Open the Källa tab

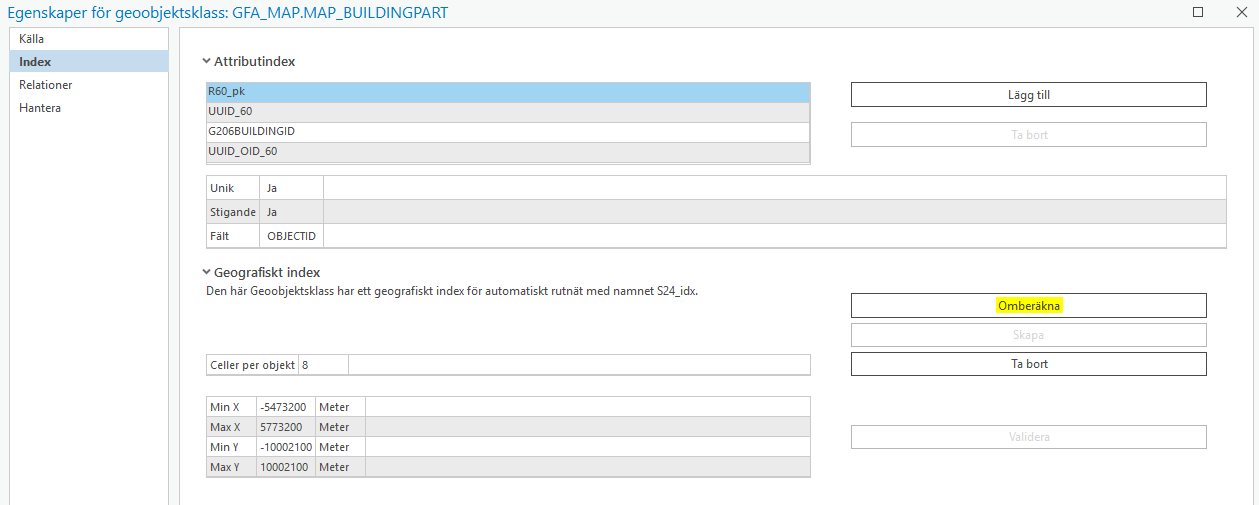[x=32, y=39]
